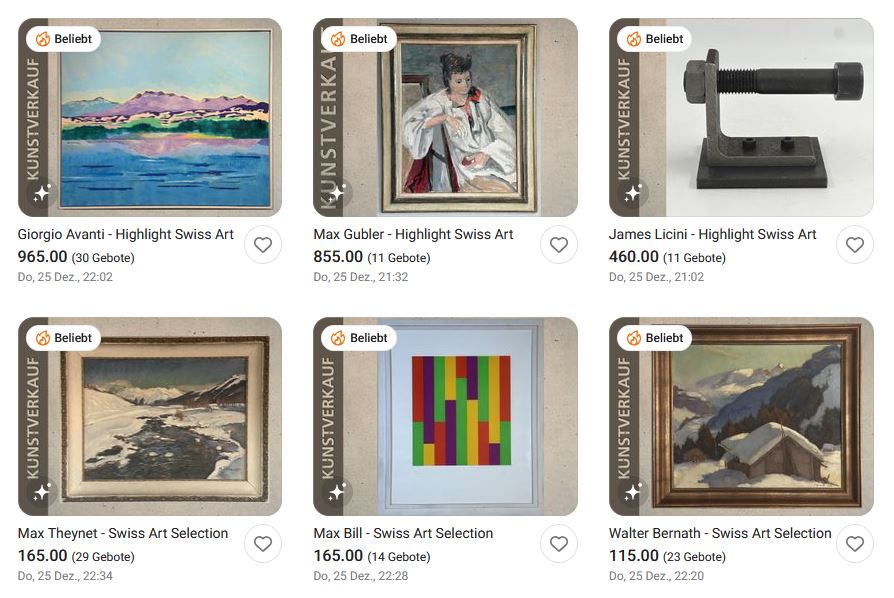Open Max Gubler - Highlight Swiss Art title
This screenshot has height=598, width=894.
pyautogui.click(x=413, y=234)
